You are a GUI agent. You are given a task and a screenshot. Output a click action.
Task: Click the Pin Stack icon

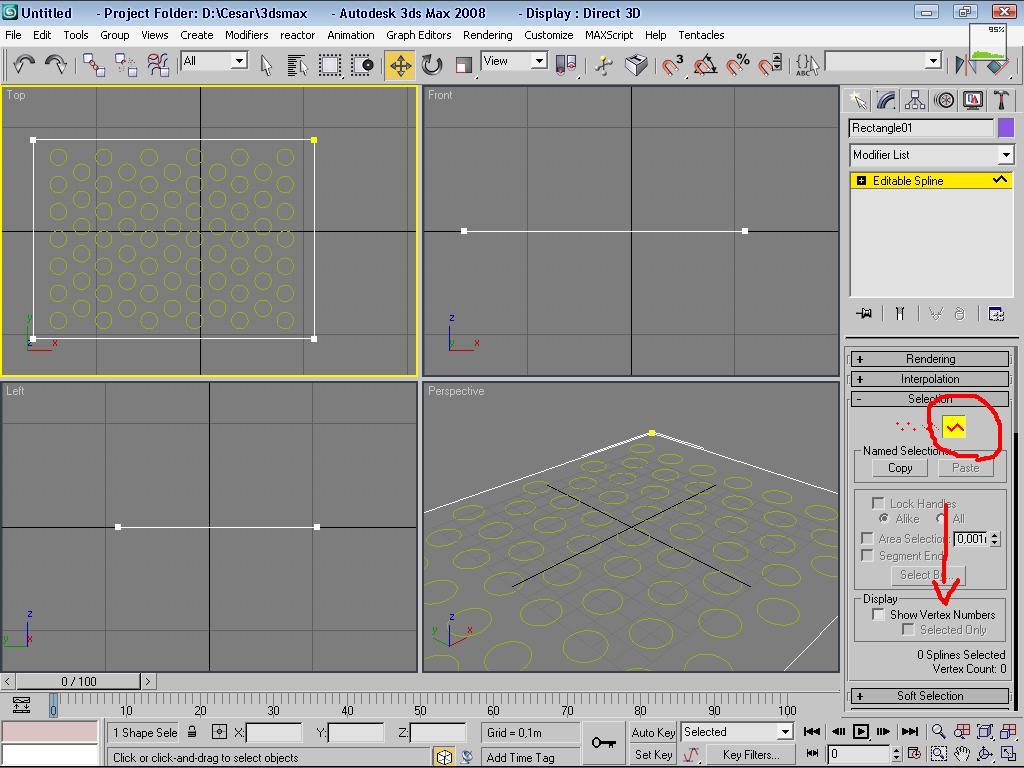pyautogui.click(x=863, y=313)
